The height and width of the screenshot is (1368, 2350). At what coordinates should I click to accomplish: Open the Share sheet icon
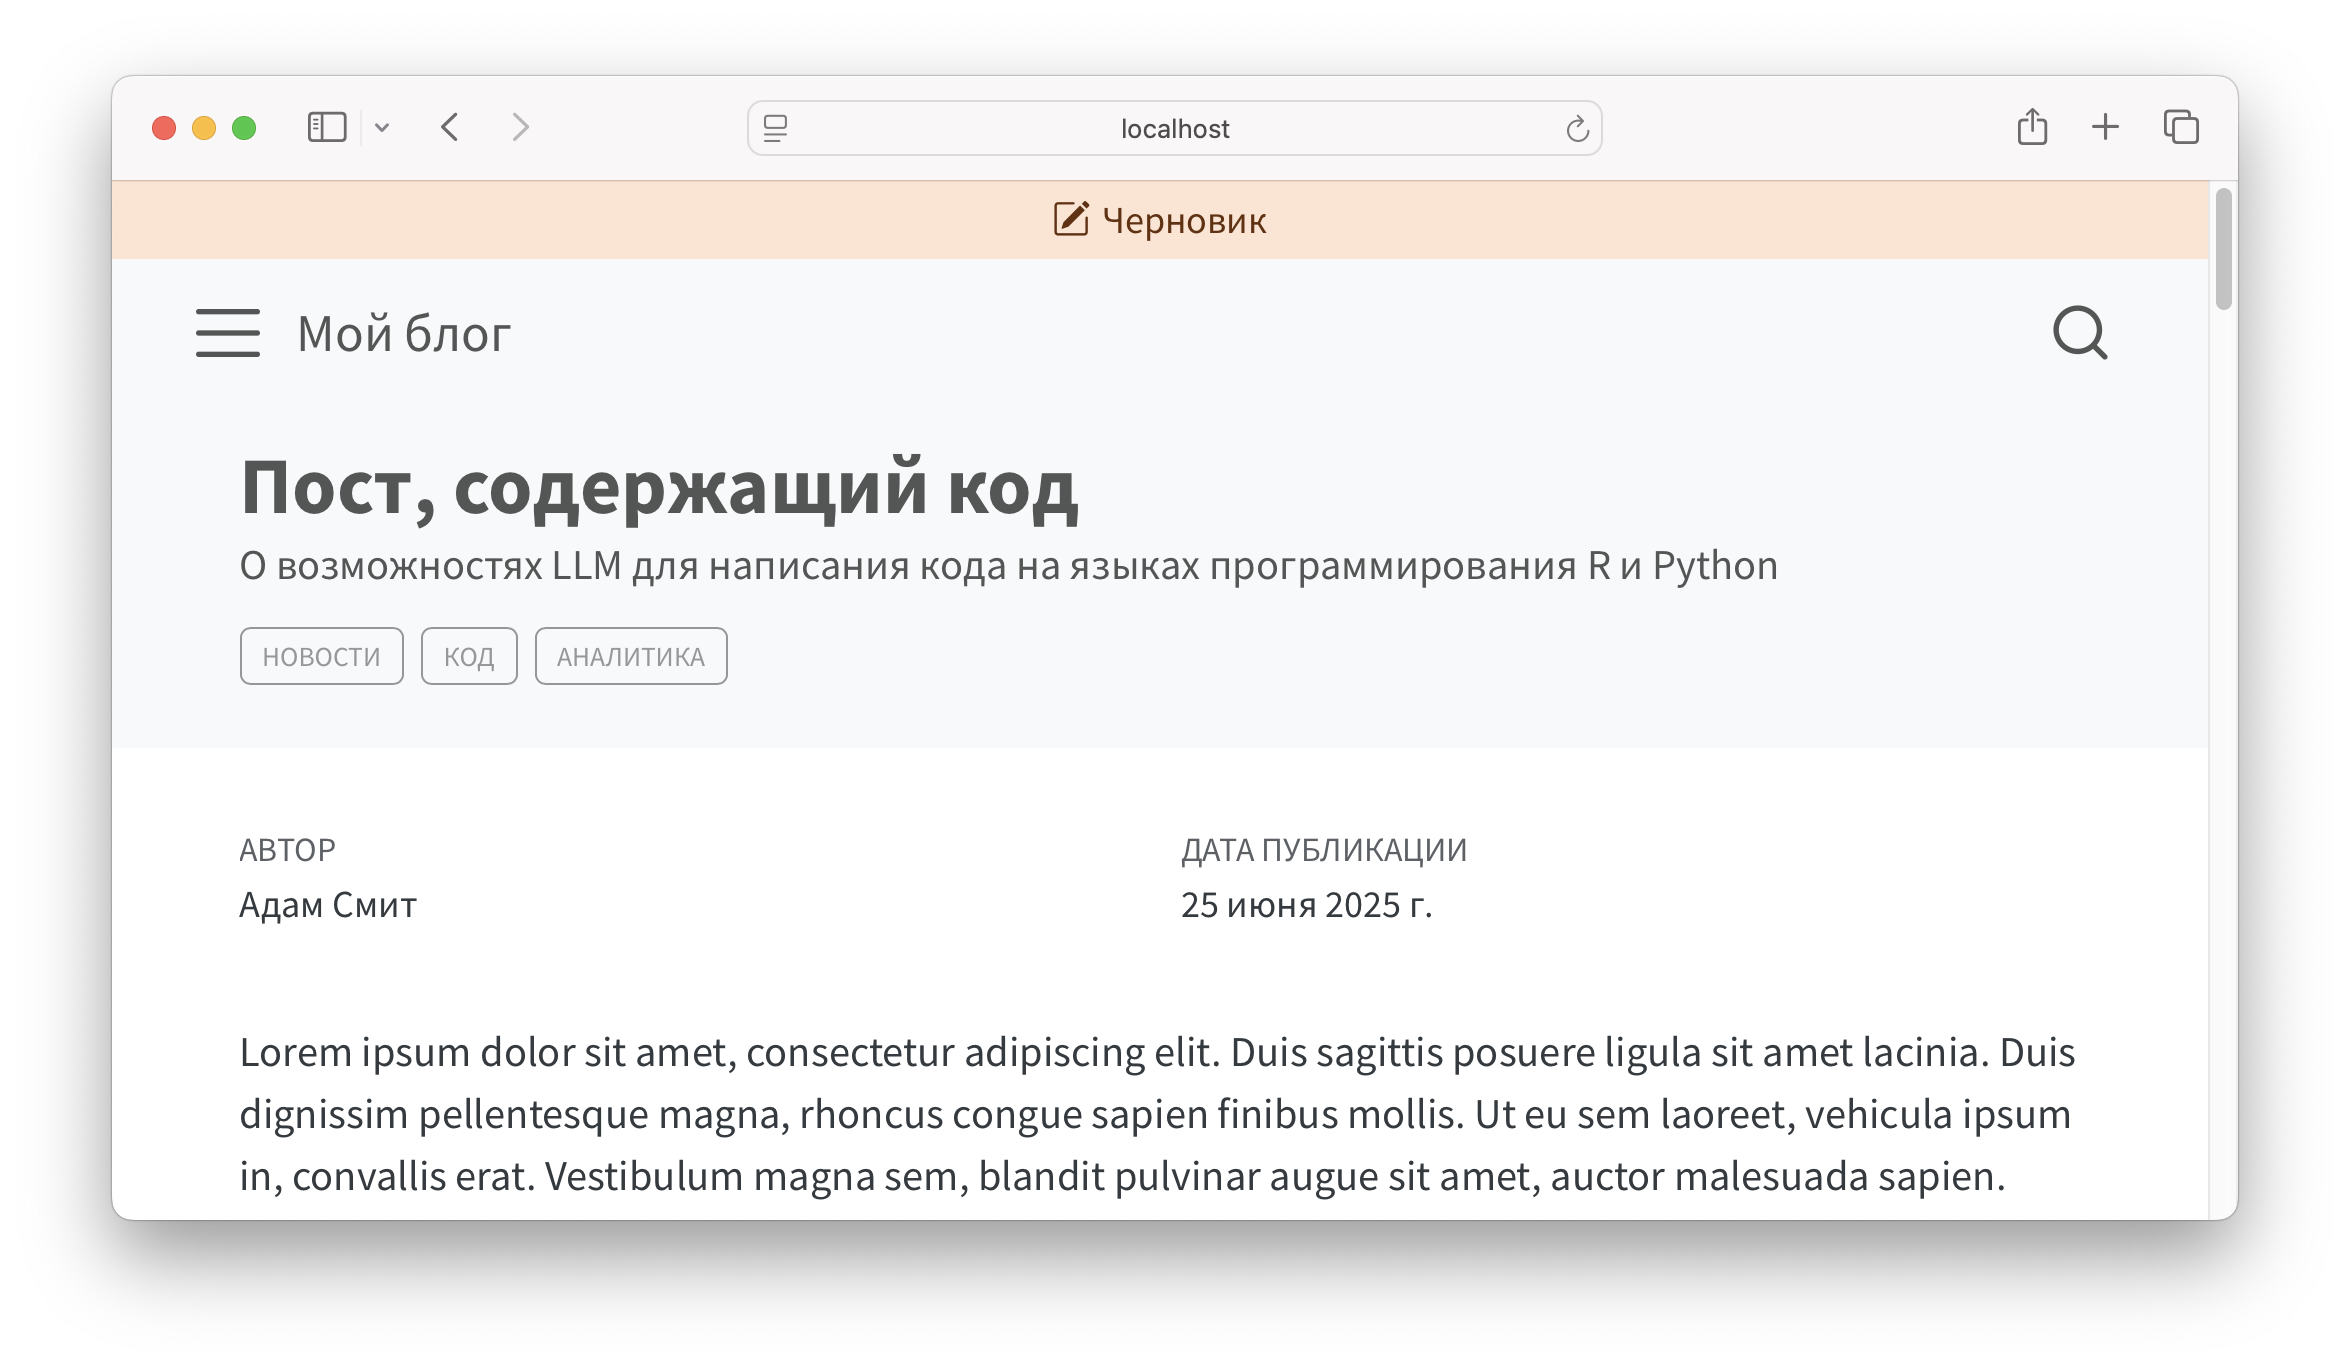(x=2032, y=128)
